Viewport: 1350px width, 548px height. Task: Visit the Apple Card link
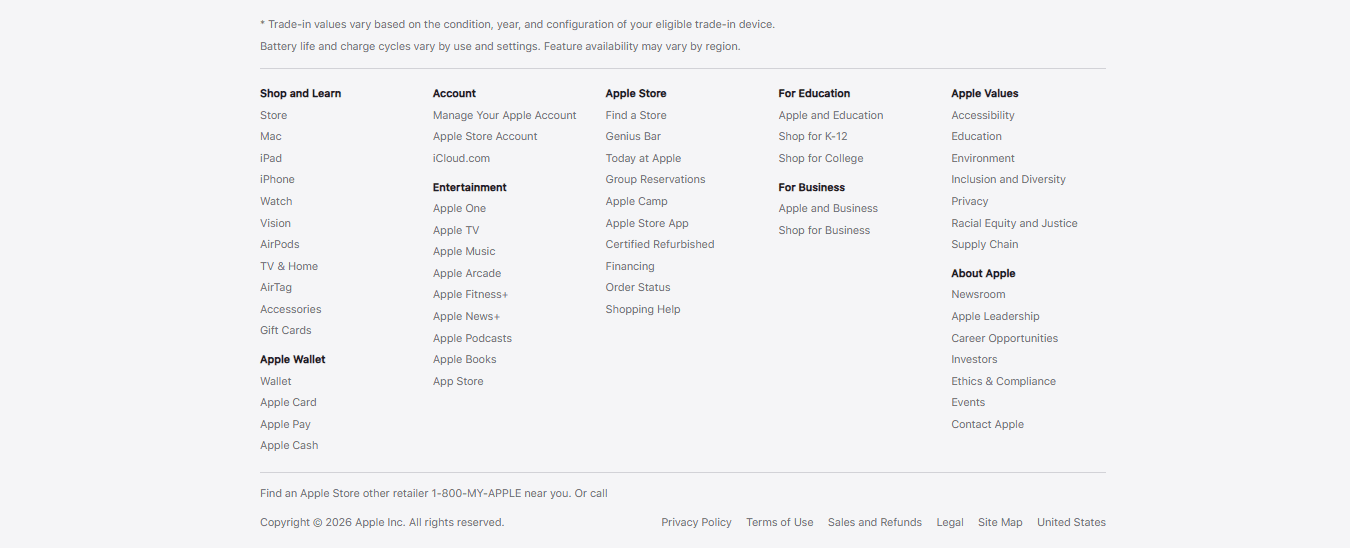point(288,402)
